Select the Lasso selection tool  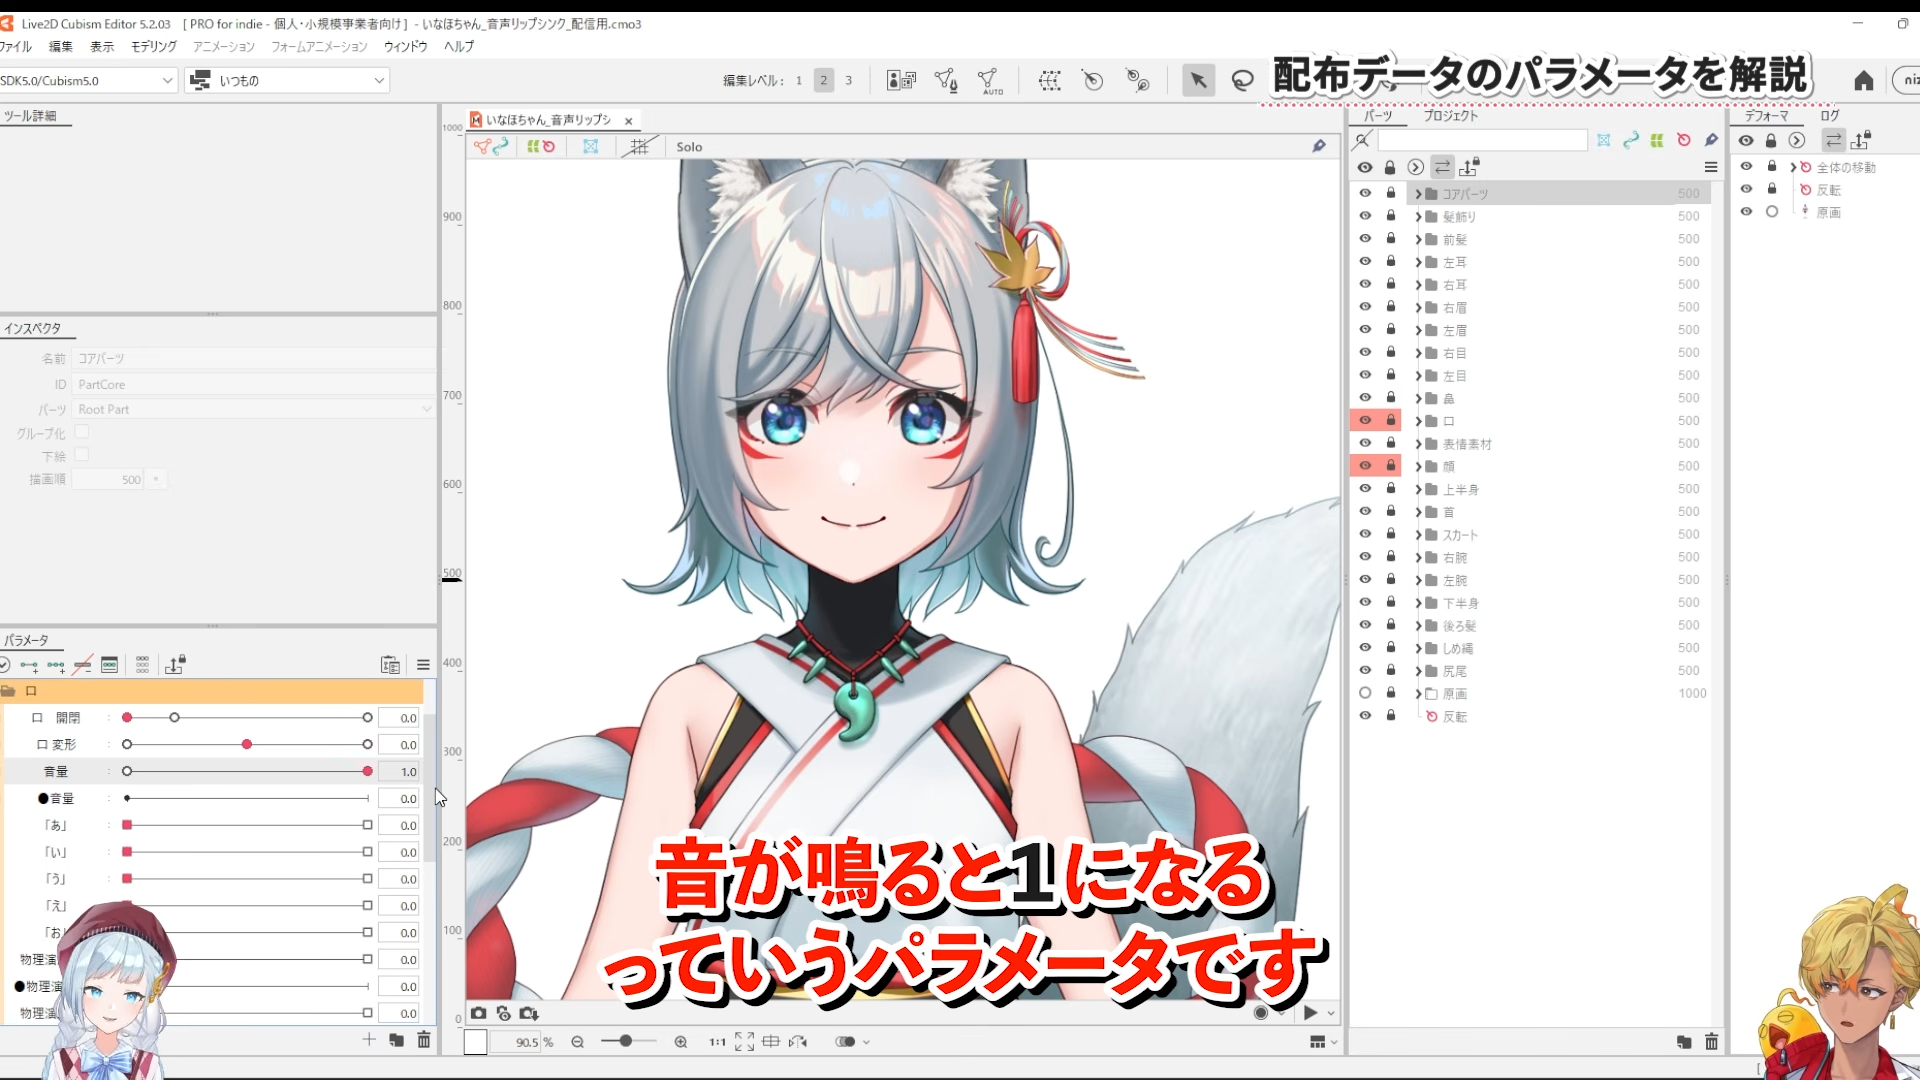[x=1242, y=80]
